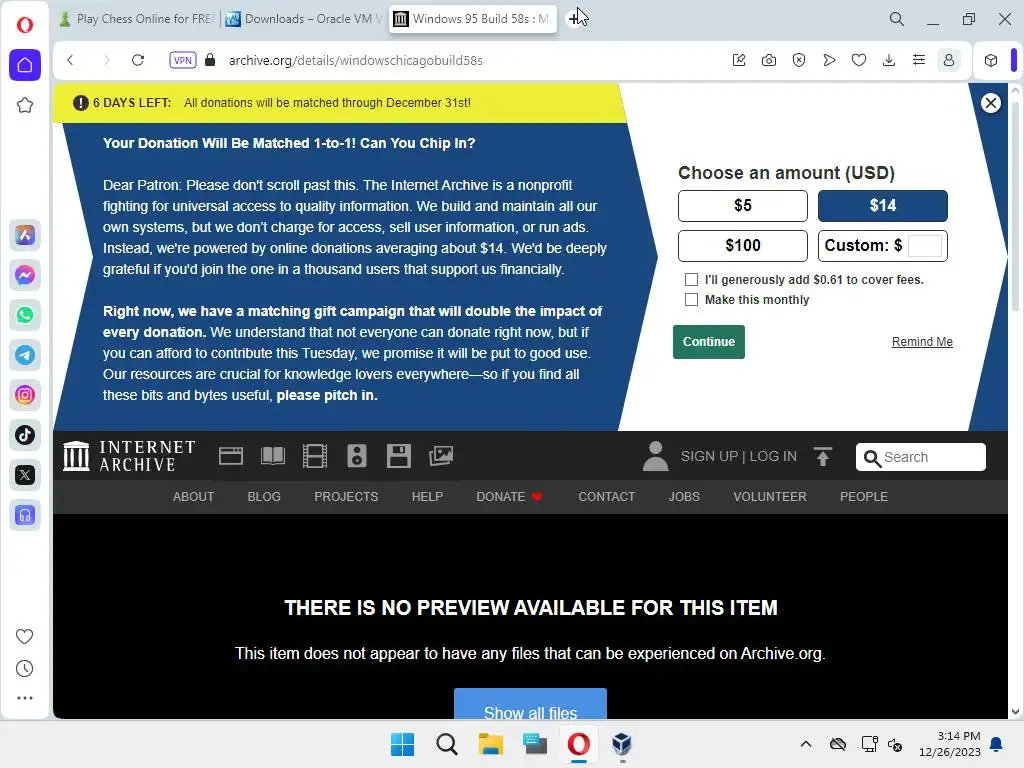This screenshot has height=768, width=1024.
Task: Launch Aria AI from sidebar
Action: (25, 235)
